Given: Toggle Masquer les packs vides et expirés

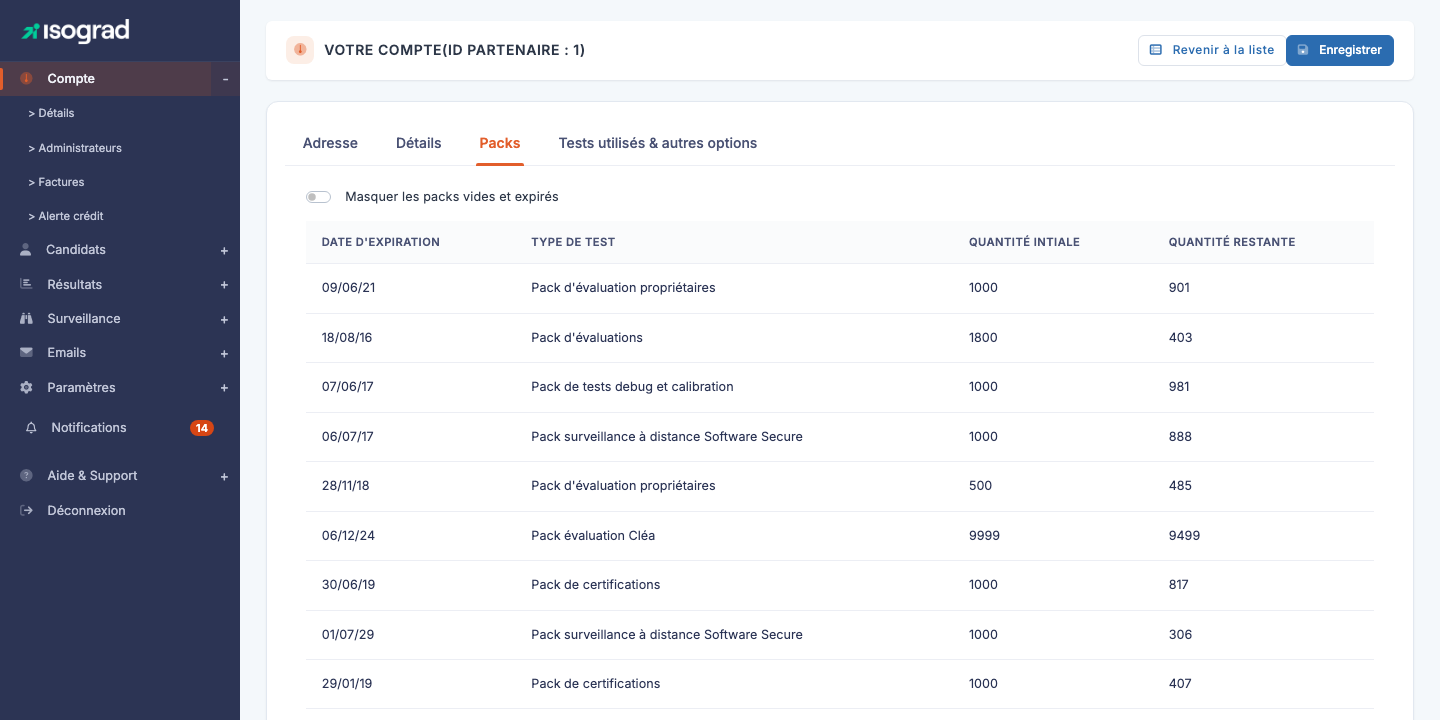Looking at the screenshot, I should 318,197.
